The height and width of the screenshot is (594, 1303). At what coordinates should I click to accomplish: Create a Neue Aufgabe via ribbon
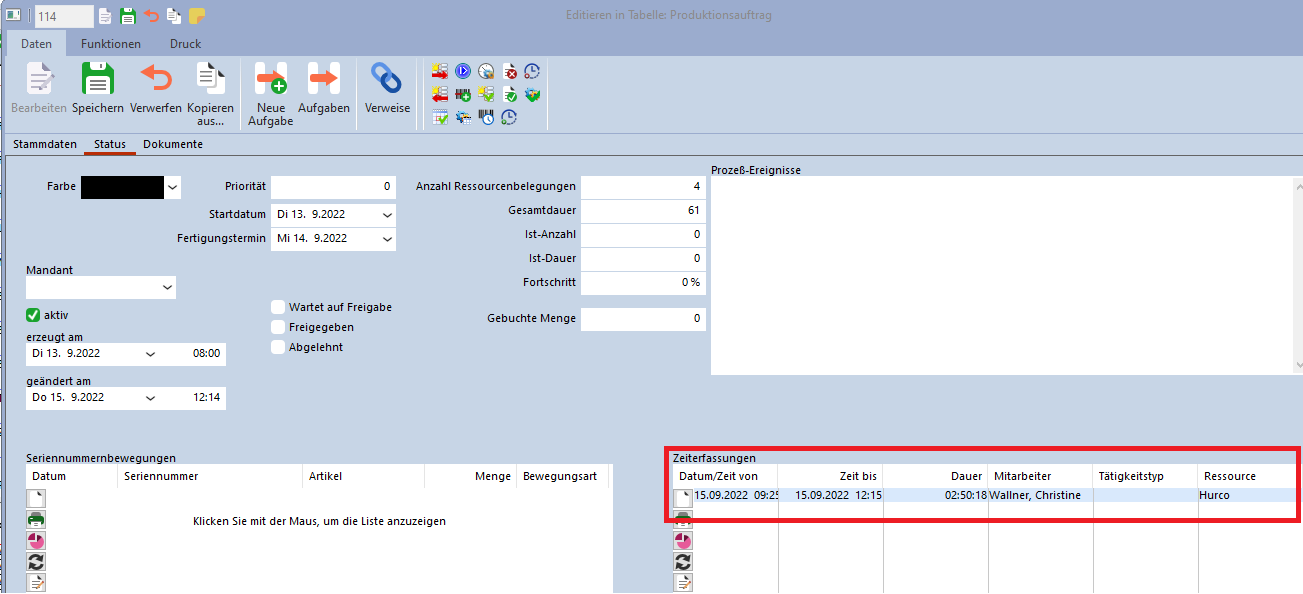click(271, 80)
